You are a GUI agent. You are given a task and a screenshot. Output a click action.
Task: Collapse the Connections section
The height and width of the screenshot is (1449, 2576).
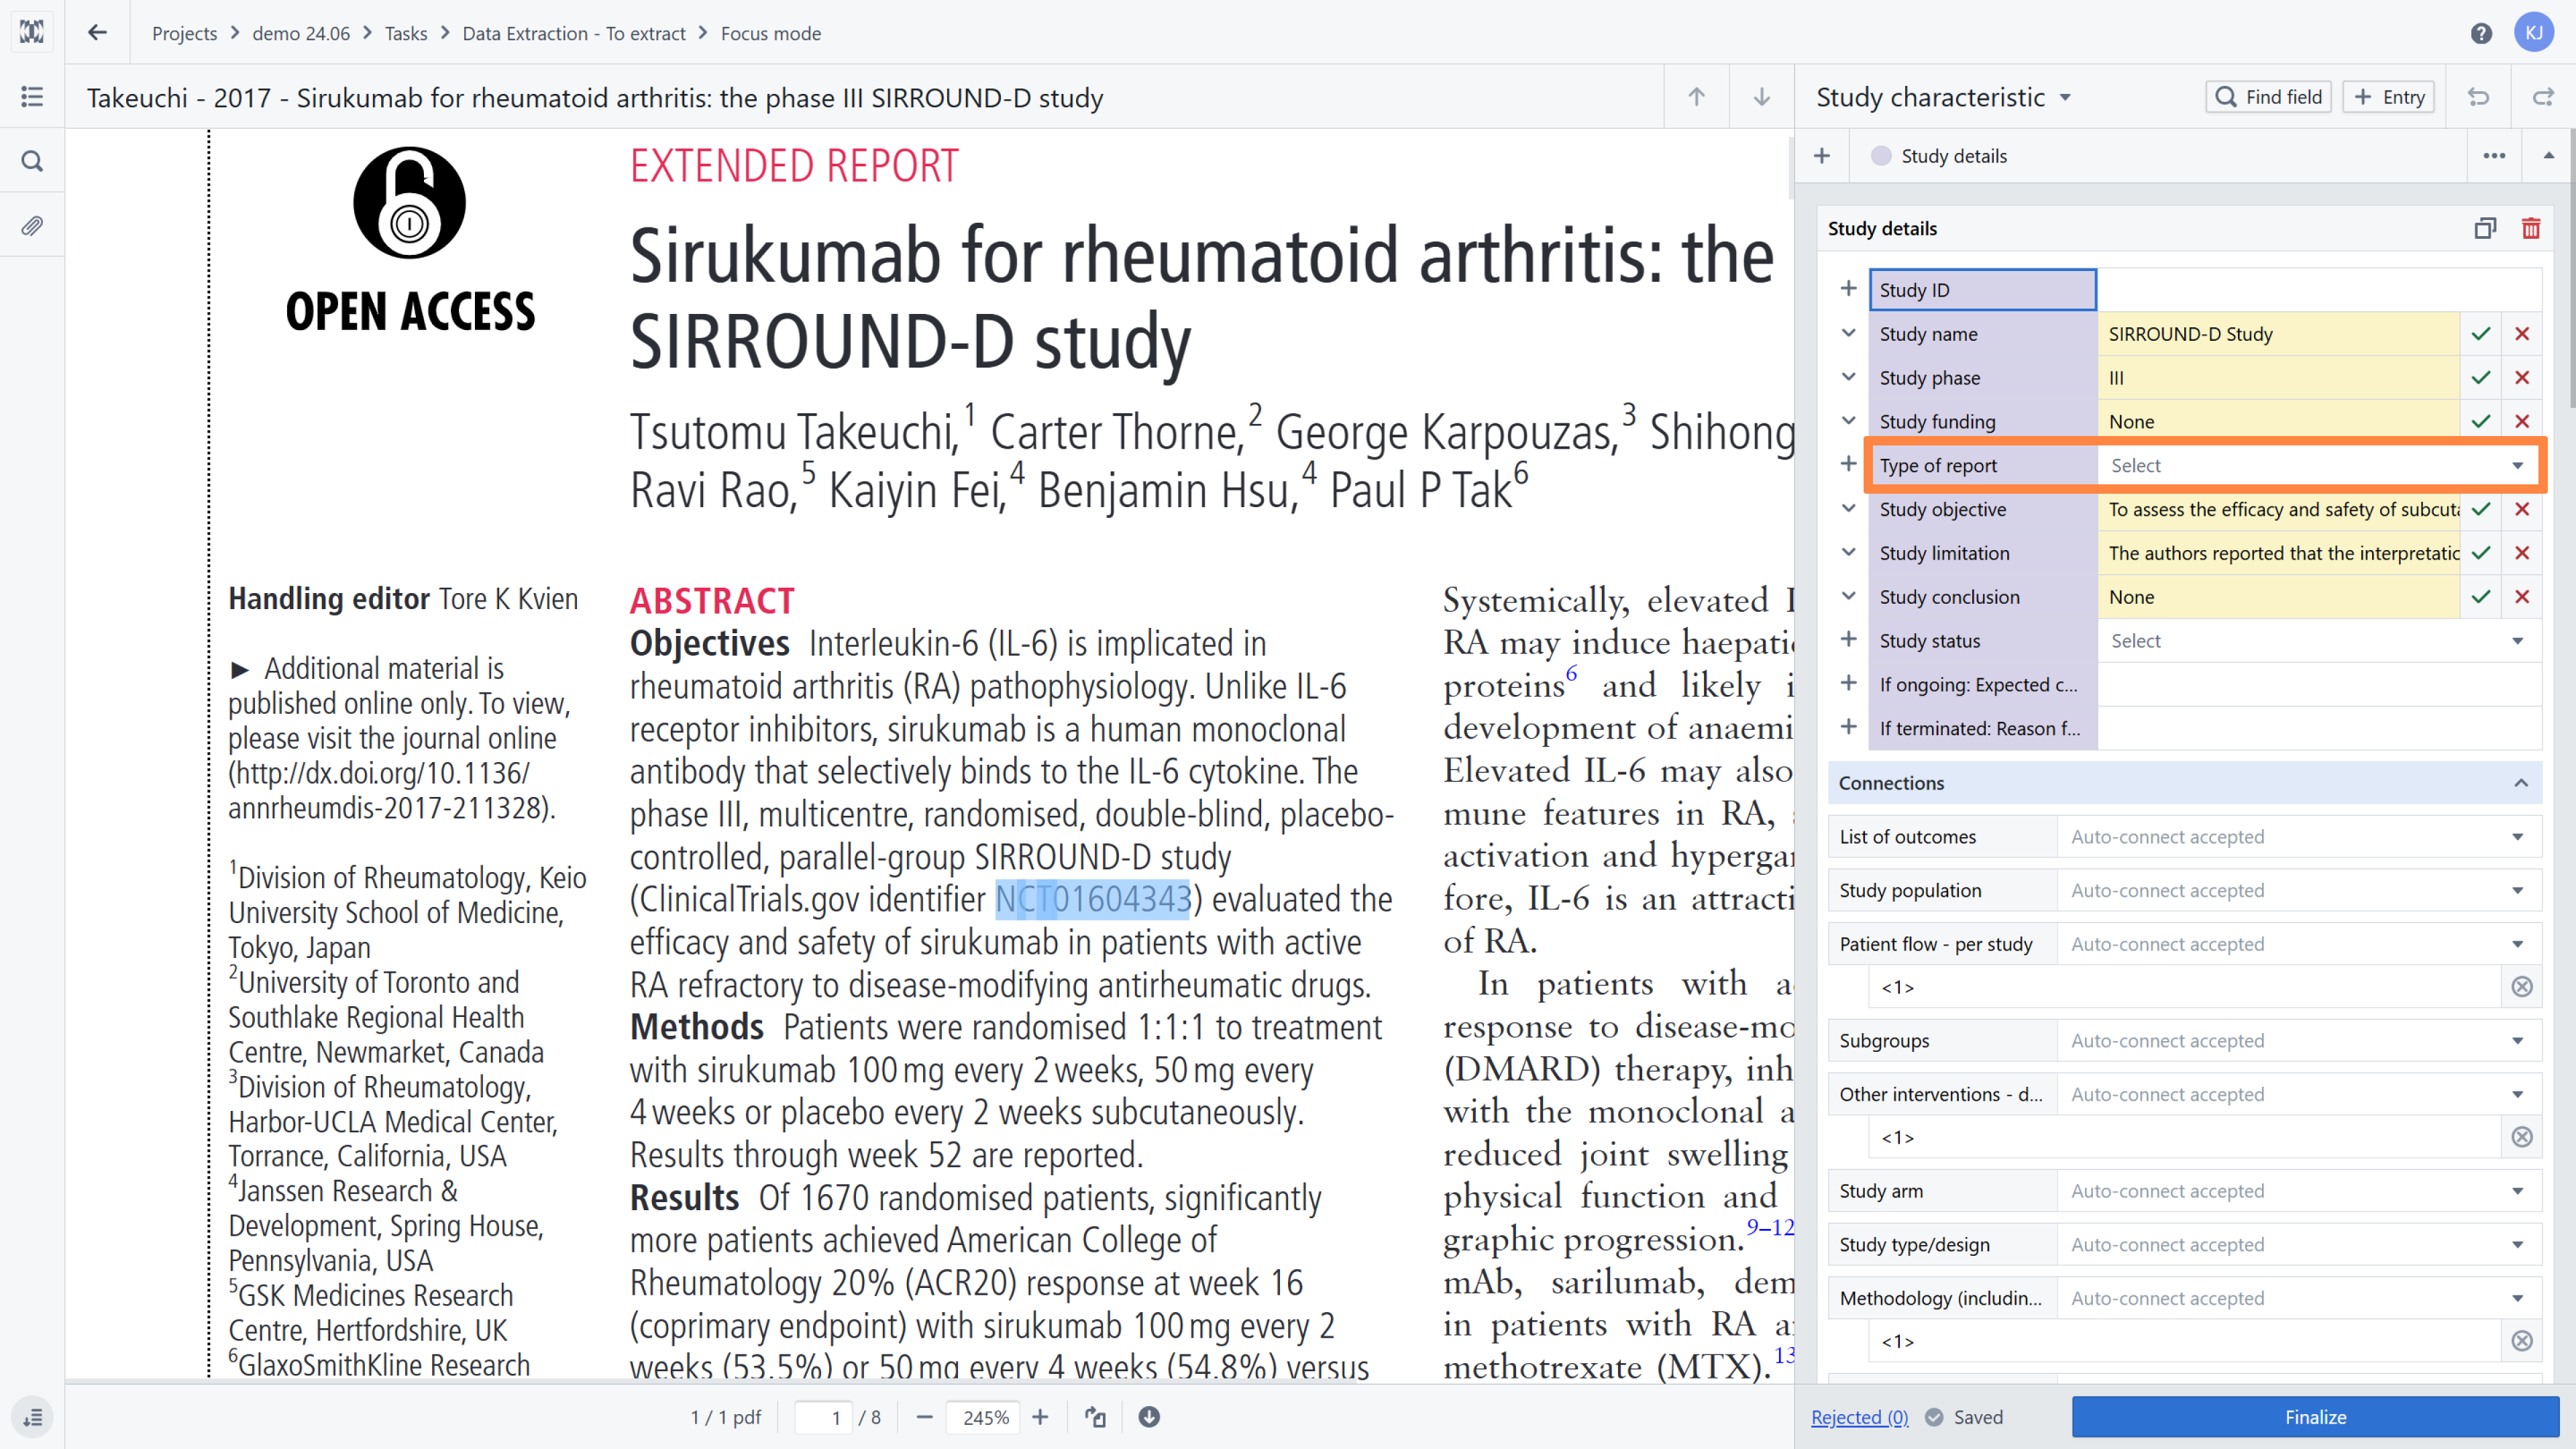2521,783
